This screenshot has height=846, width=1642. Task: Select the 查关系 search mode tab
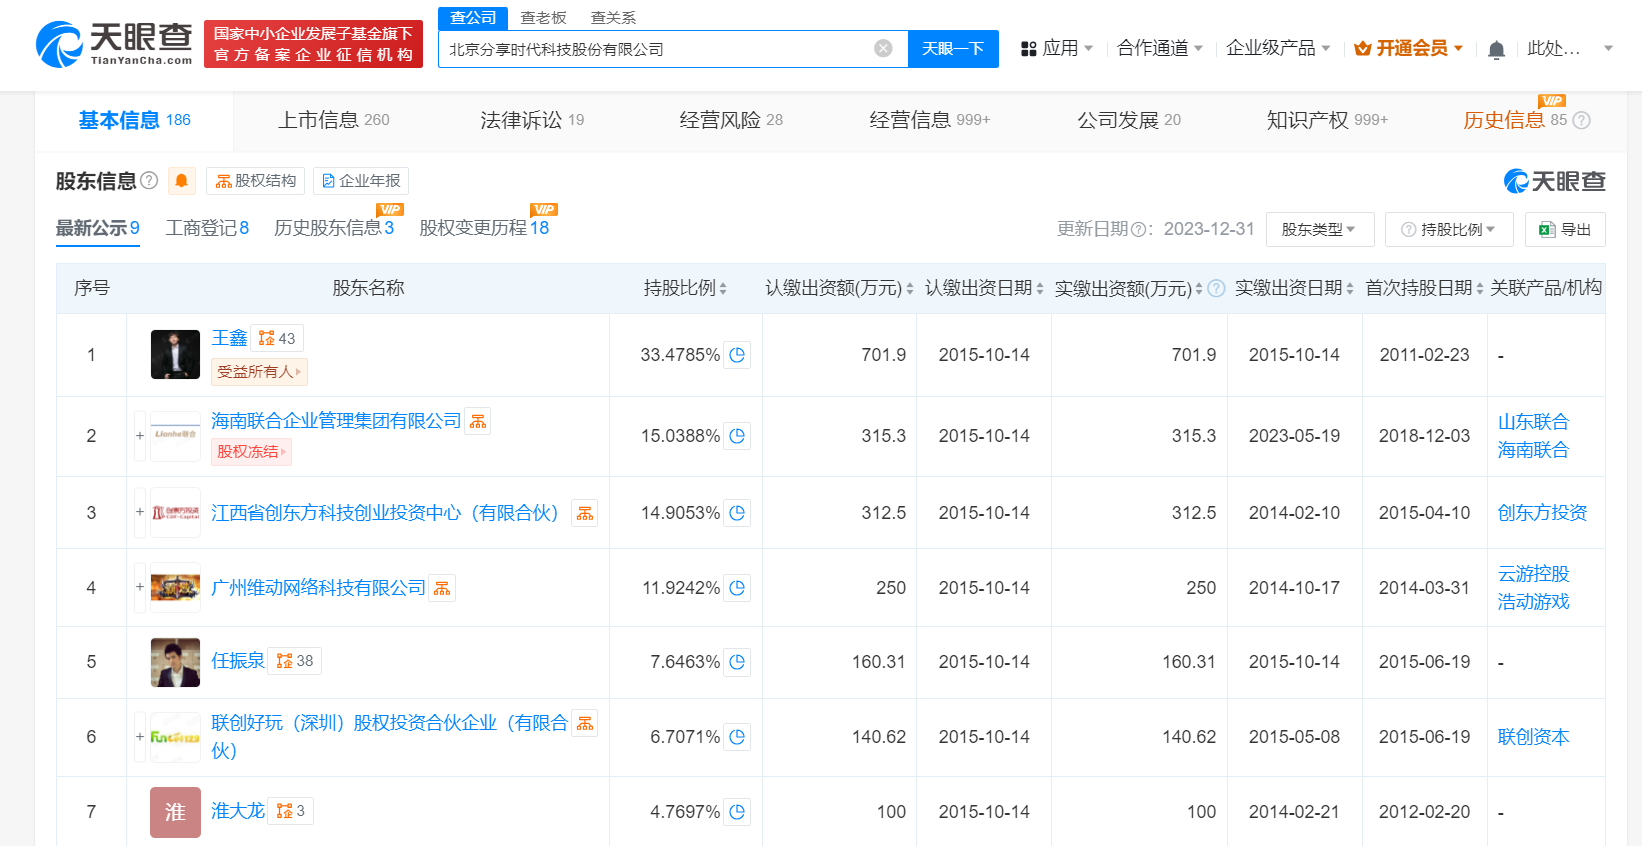pyautogui.click(x=613, y=18)
